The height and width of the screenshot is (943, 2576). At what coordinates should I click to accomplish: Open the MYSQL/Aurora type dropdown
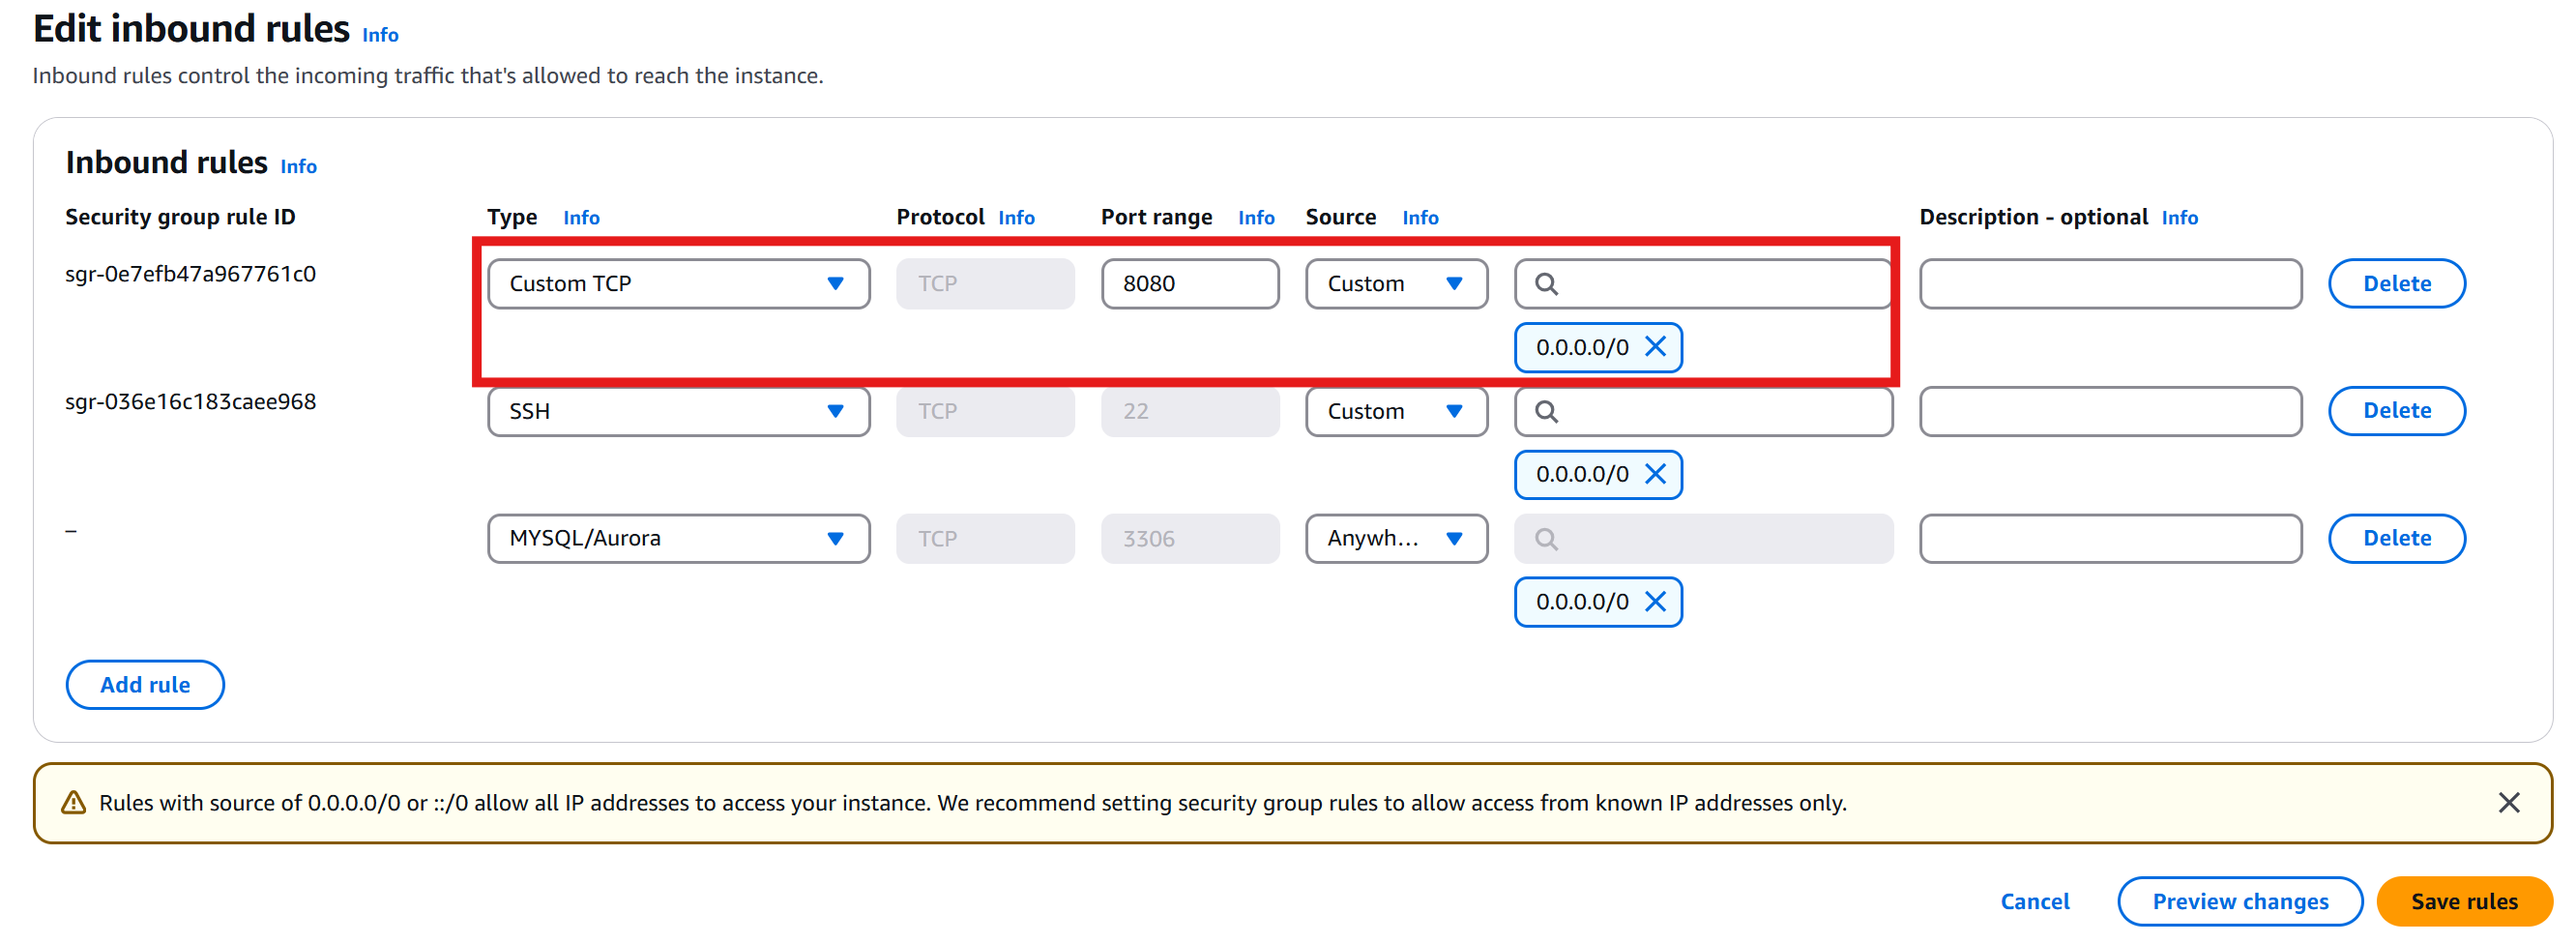(678, 539)
